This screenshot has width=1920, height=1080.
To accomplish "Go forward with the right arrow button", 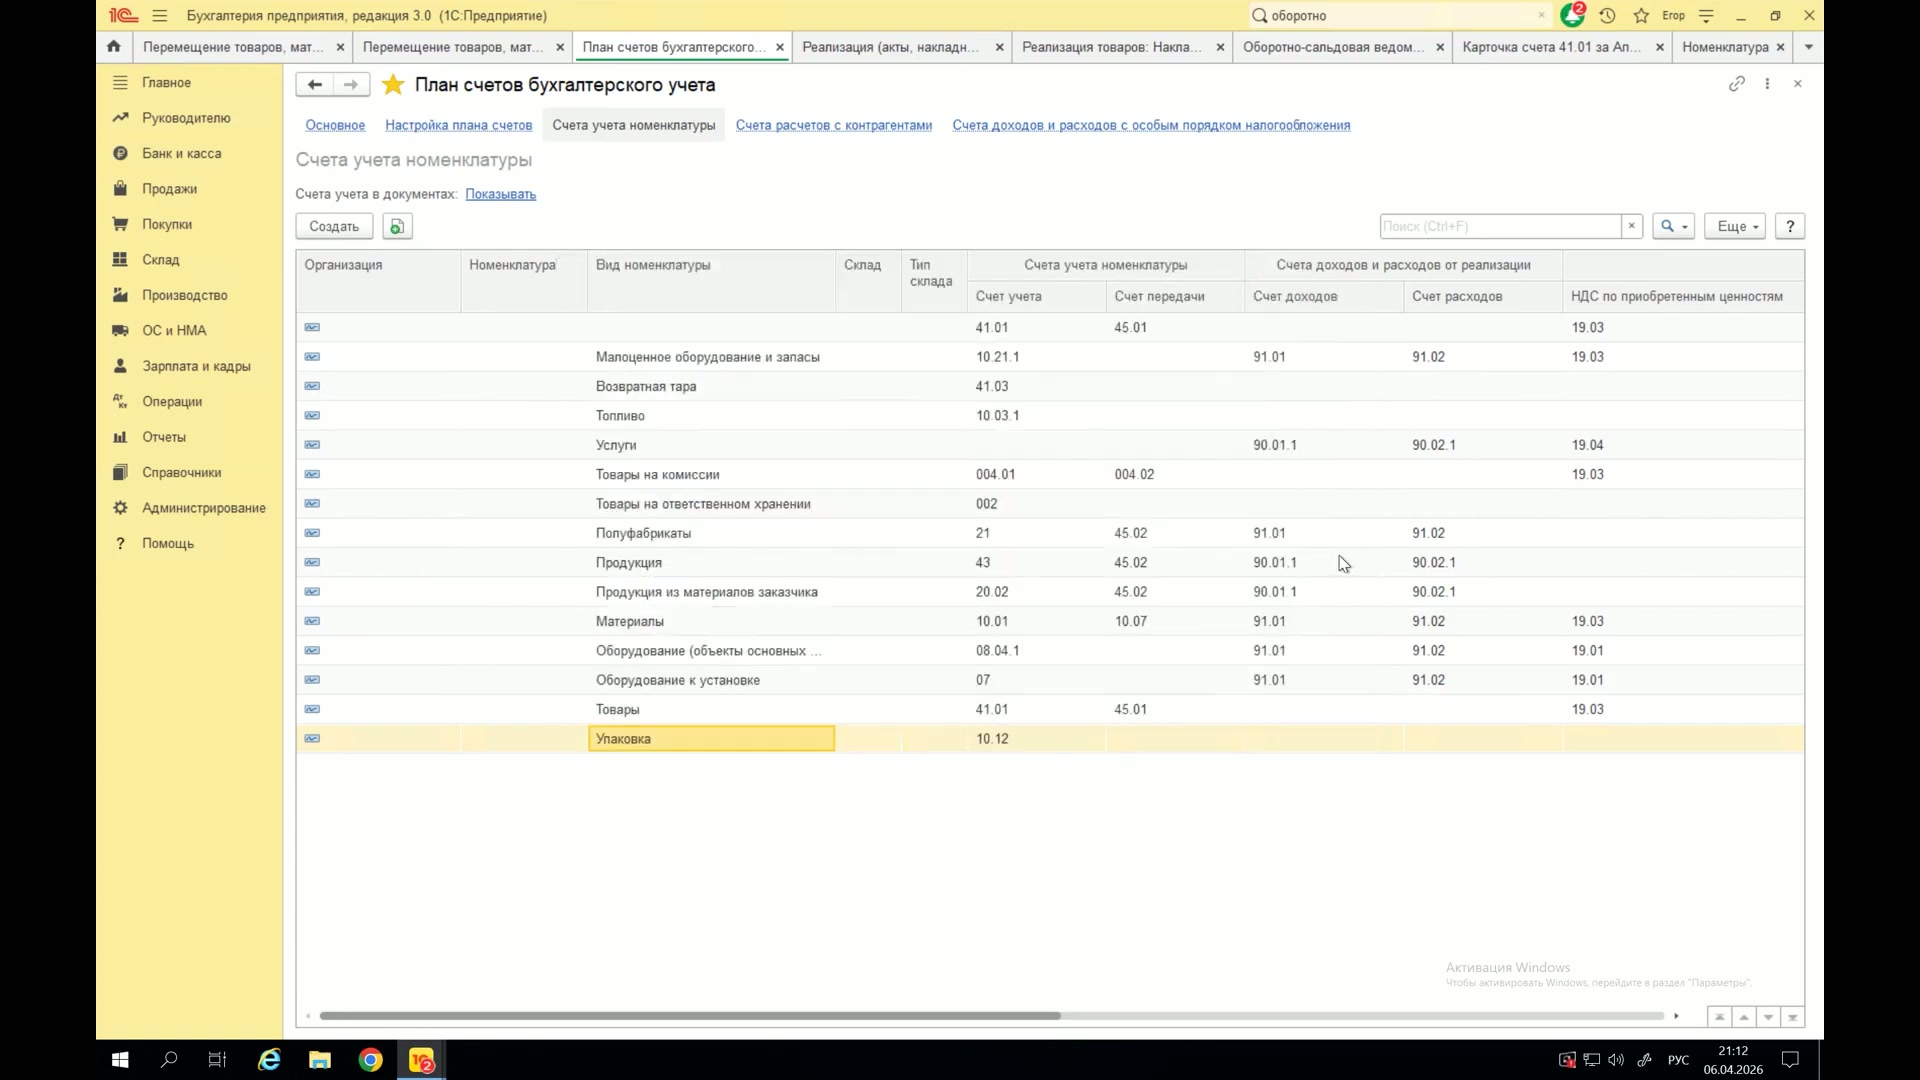I will 351,85.
